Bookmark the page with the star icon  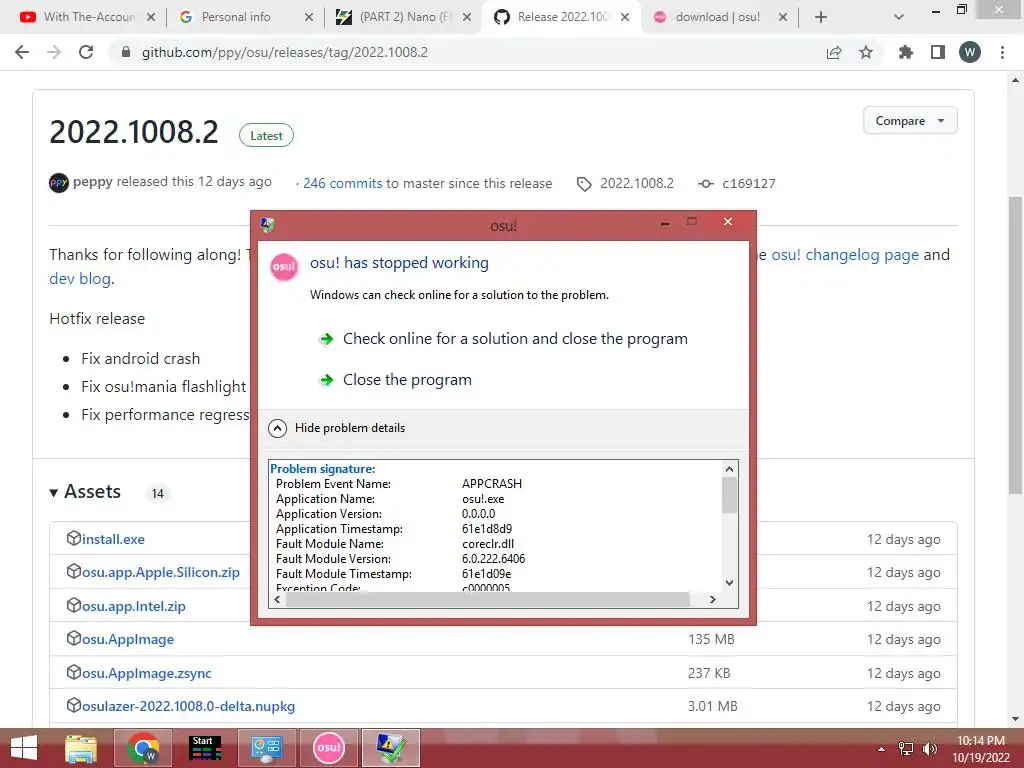click(x=866, y=52)
